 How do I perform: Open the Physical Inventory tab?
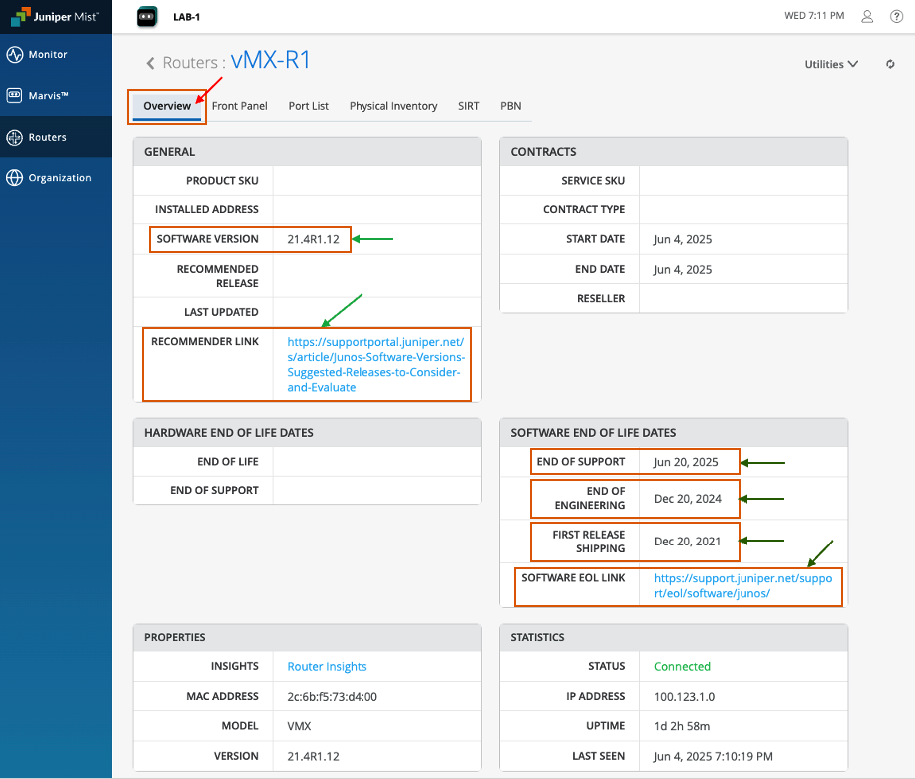393,106
